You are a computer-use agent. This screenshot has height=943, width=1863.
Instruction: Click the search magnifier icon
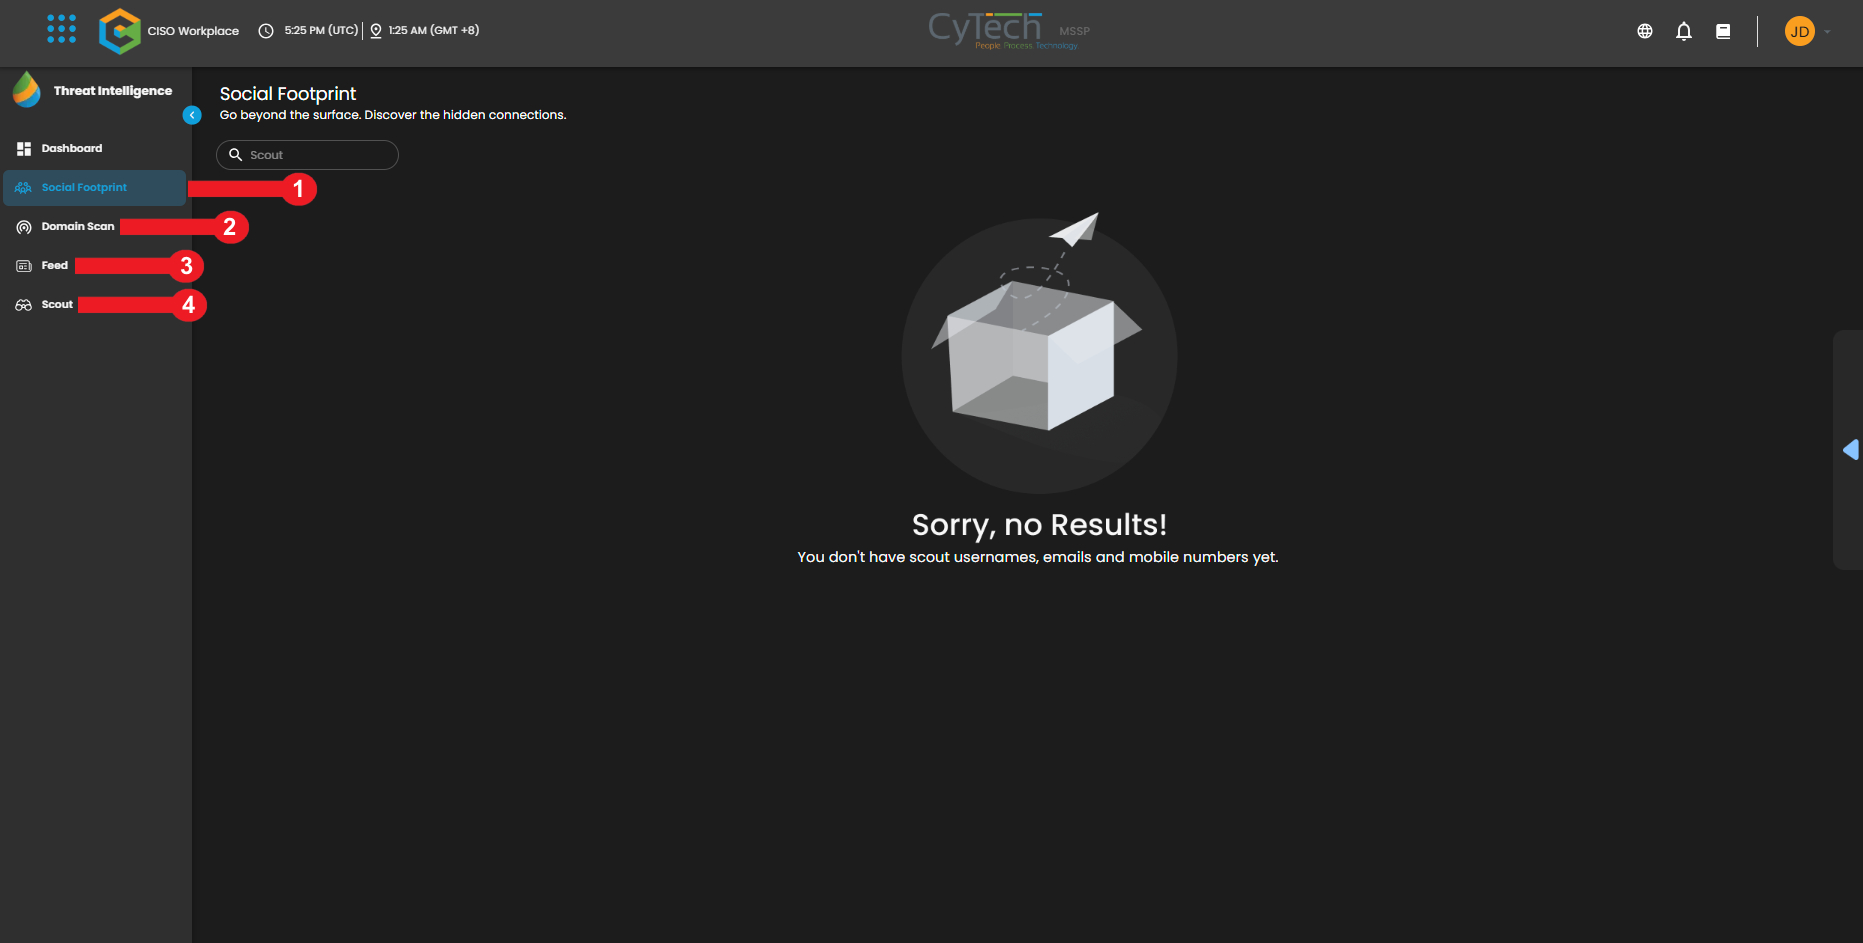click(x=236, y=155)
